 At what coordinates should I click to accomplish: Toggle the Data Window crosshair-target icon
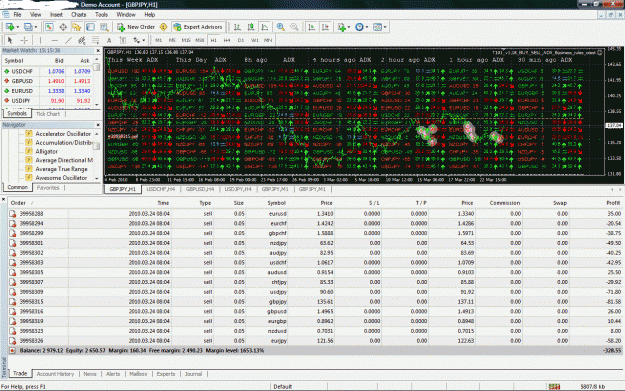(x=63, y=27)
